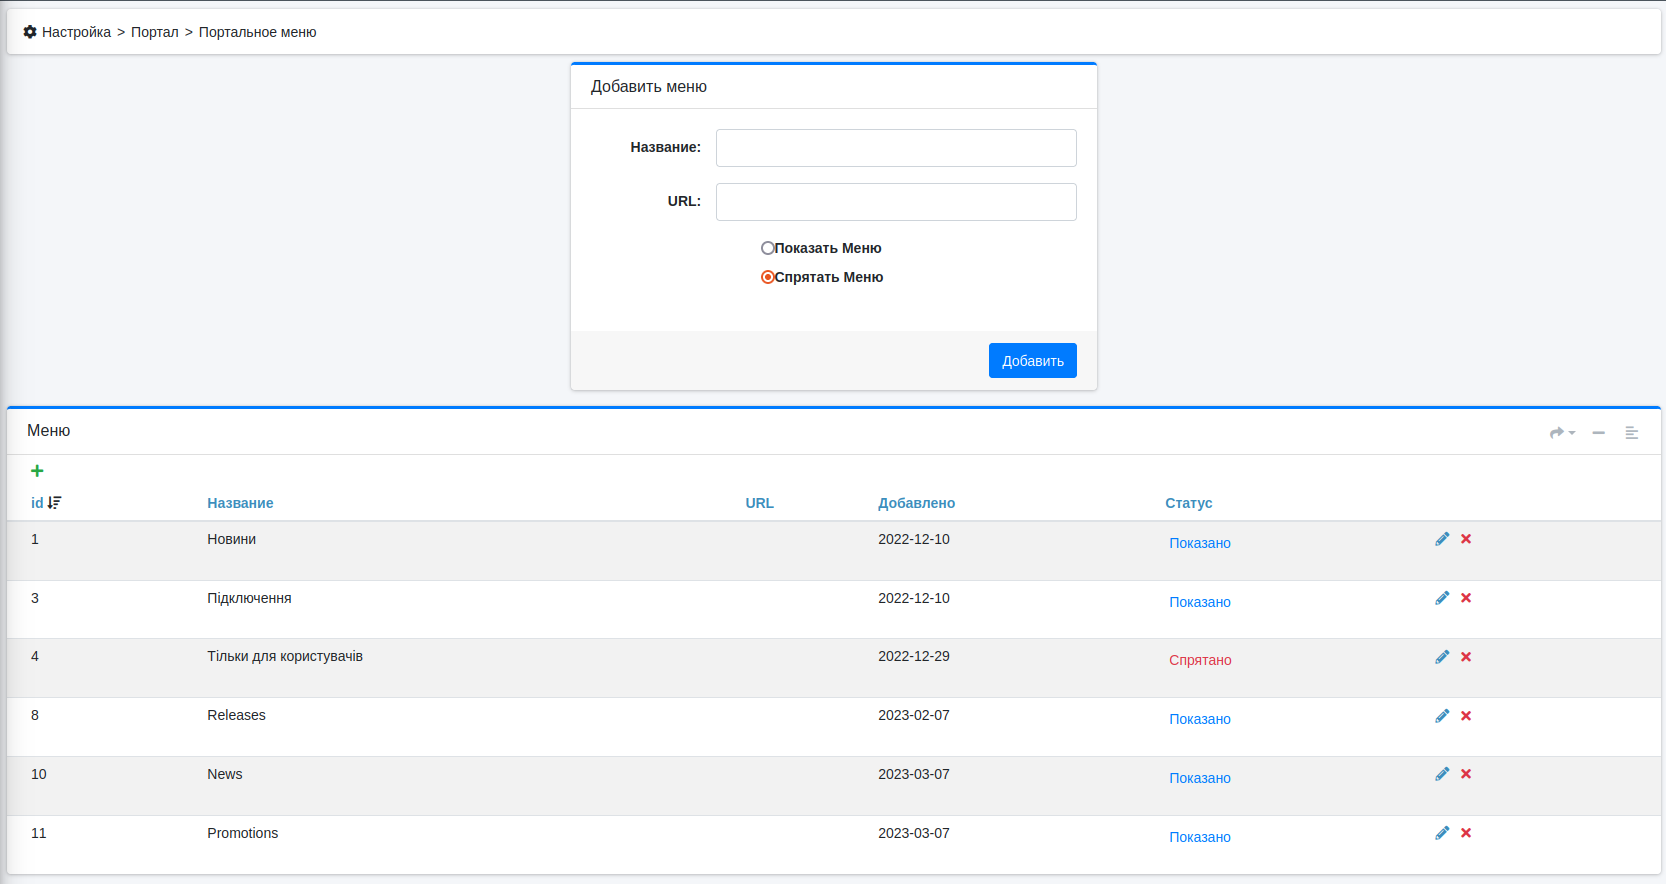The height and width of the screenshot is (884, 1666).
Task: Click Показано status link for Новини
Action: pyautogui.click(x=1200, y=543)
